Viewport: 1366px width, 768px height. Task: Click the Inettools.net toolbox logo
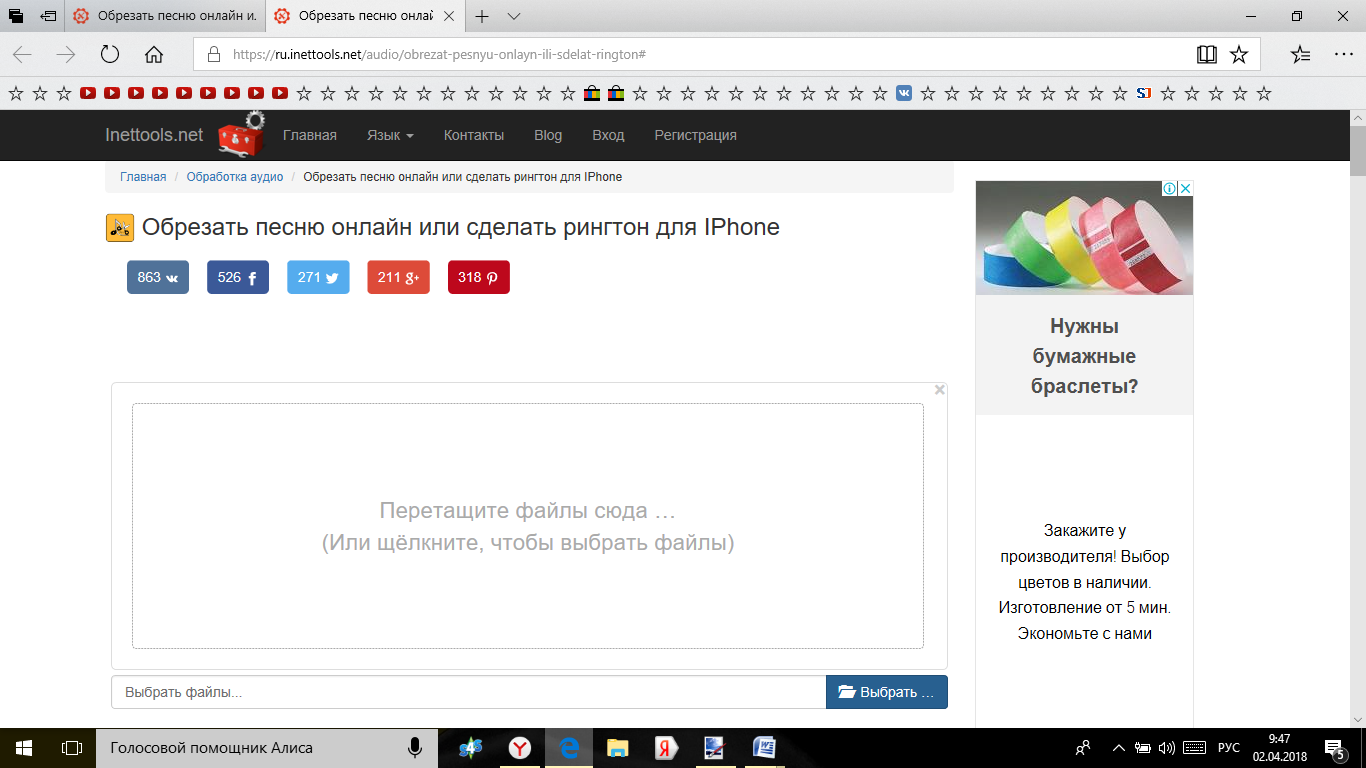(241, 135)
